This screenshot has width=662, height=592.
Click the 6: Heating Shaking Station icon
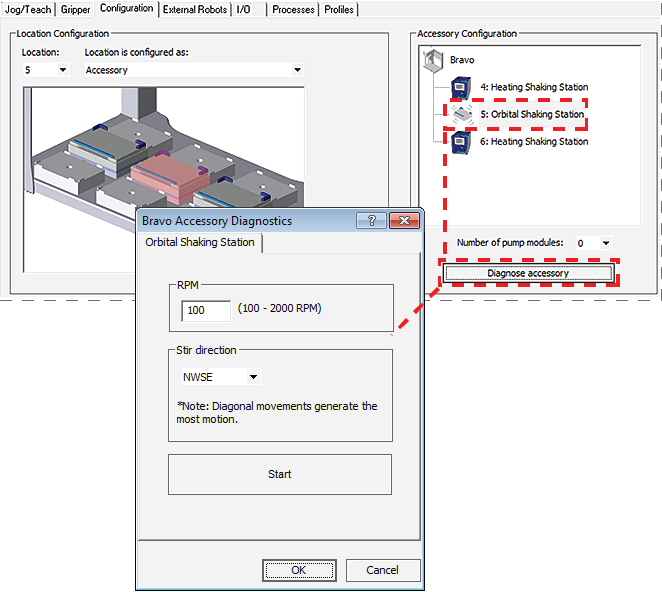(x=461, y=142)
